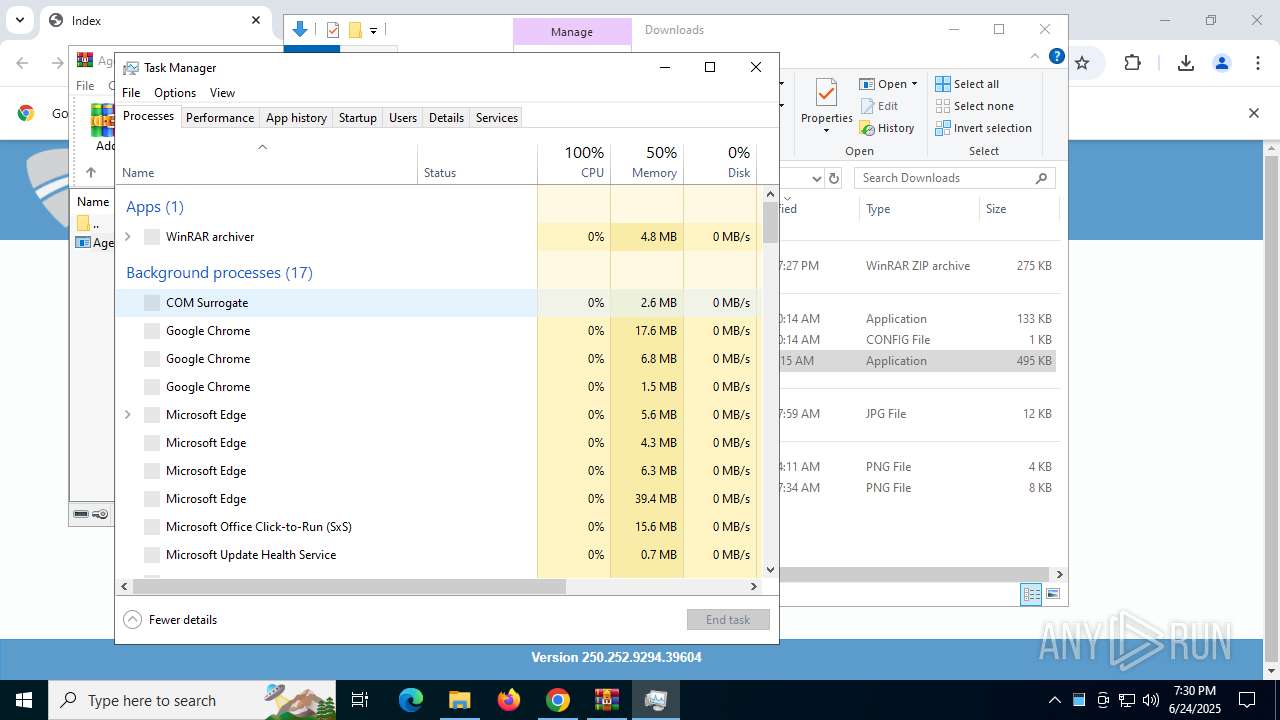Open the Services tab
Viewport: 1280px width, 720px height.
click(497, 118)
